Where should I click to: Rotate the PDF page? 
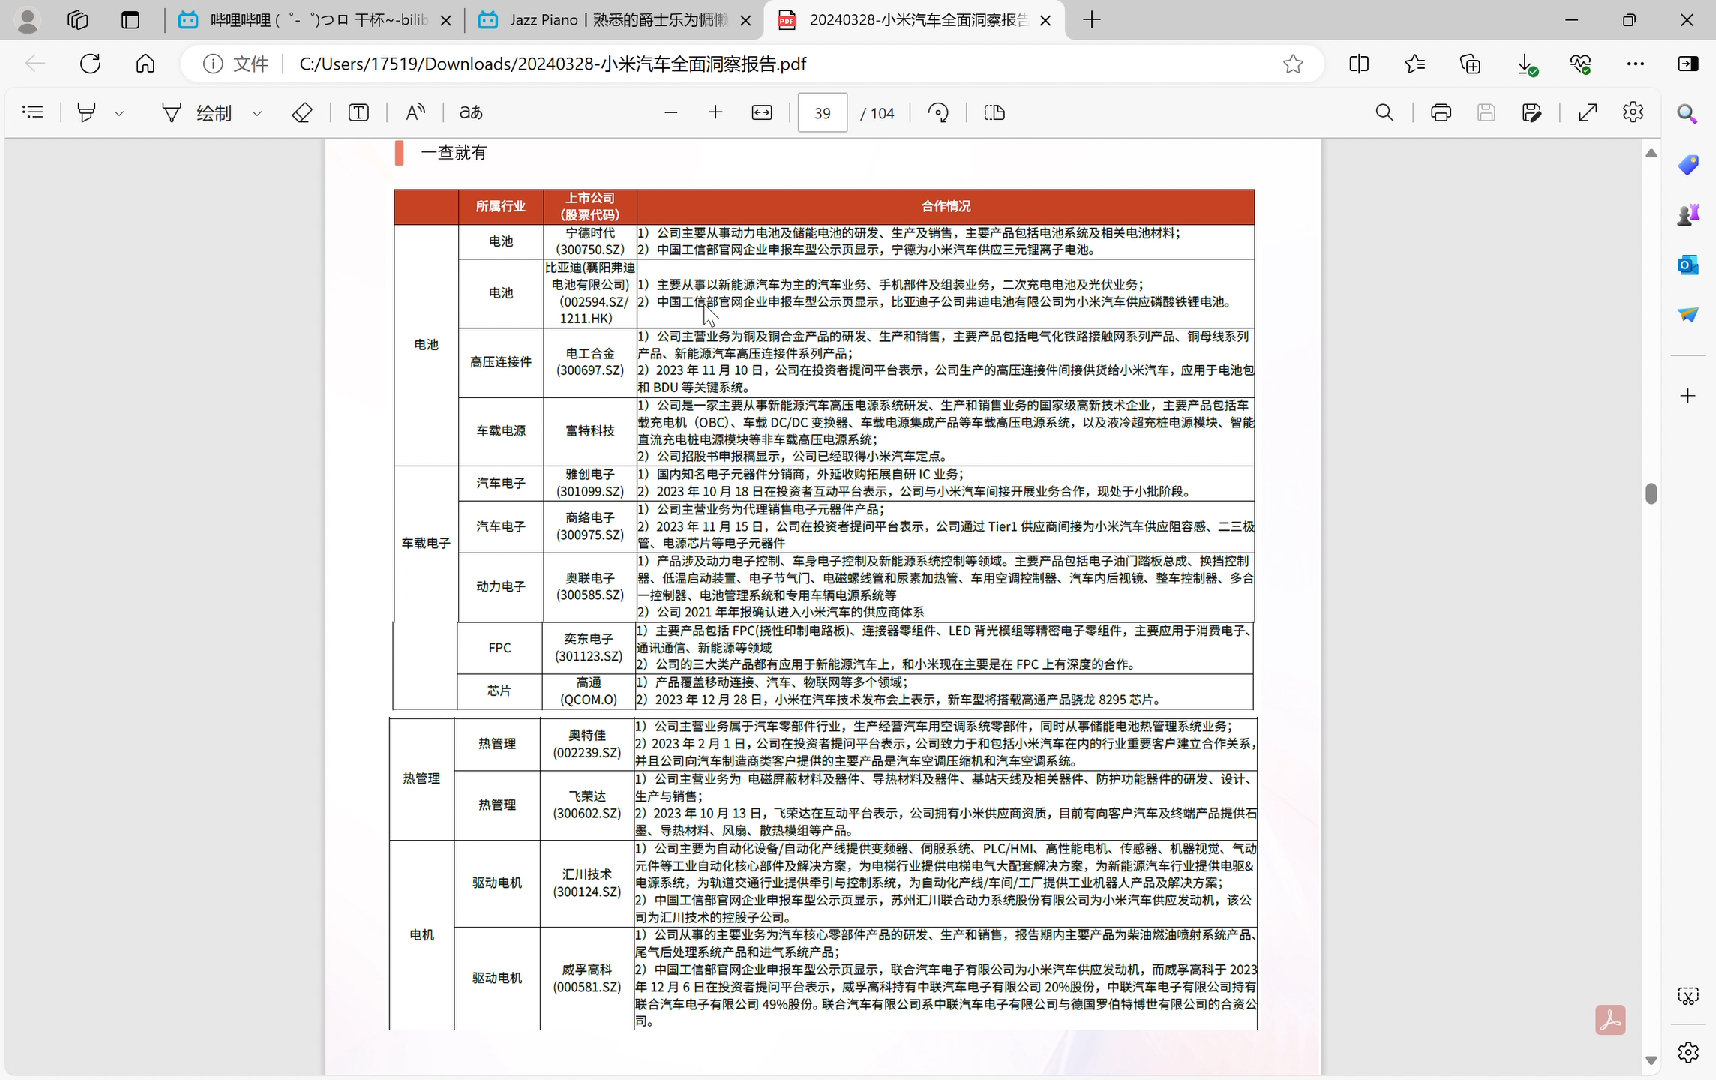(938, 112)
